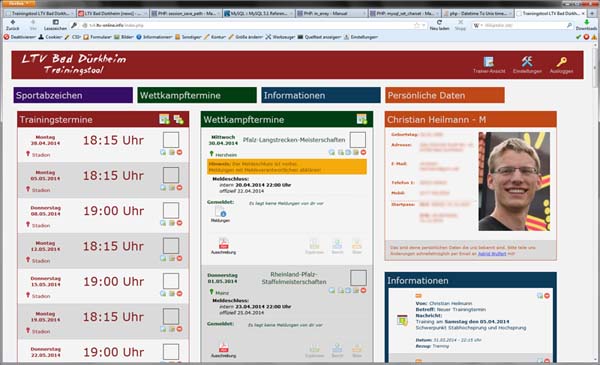Tick checkbox for Montag 19.05.2014 training

[x=171, y=316]
